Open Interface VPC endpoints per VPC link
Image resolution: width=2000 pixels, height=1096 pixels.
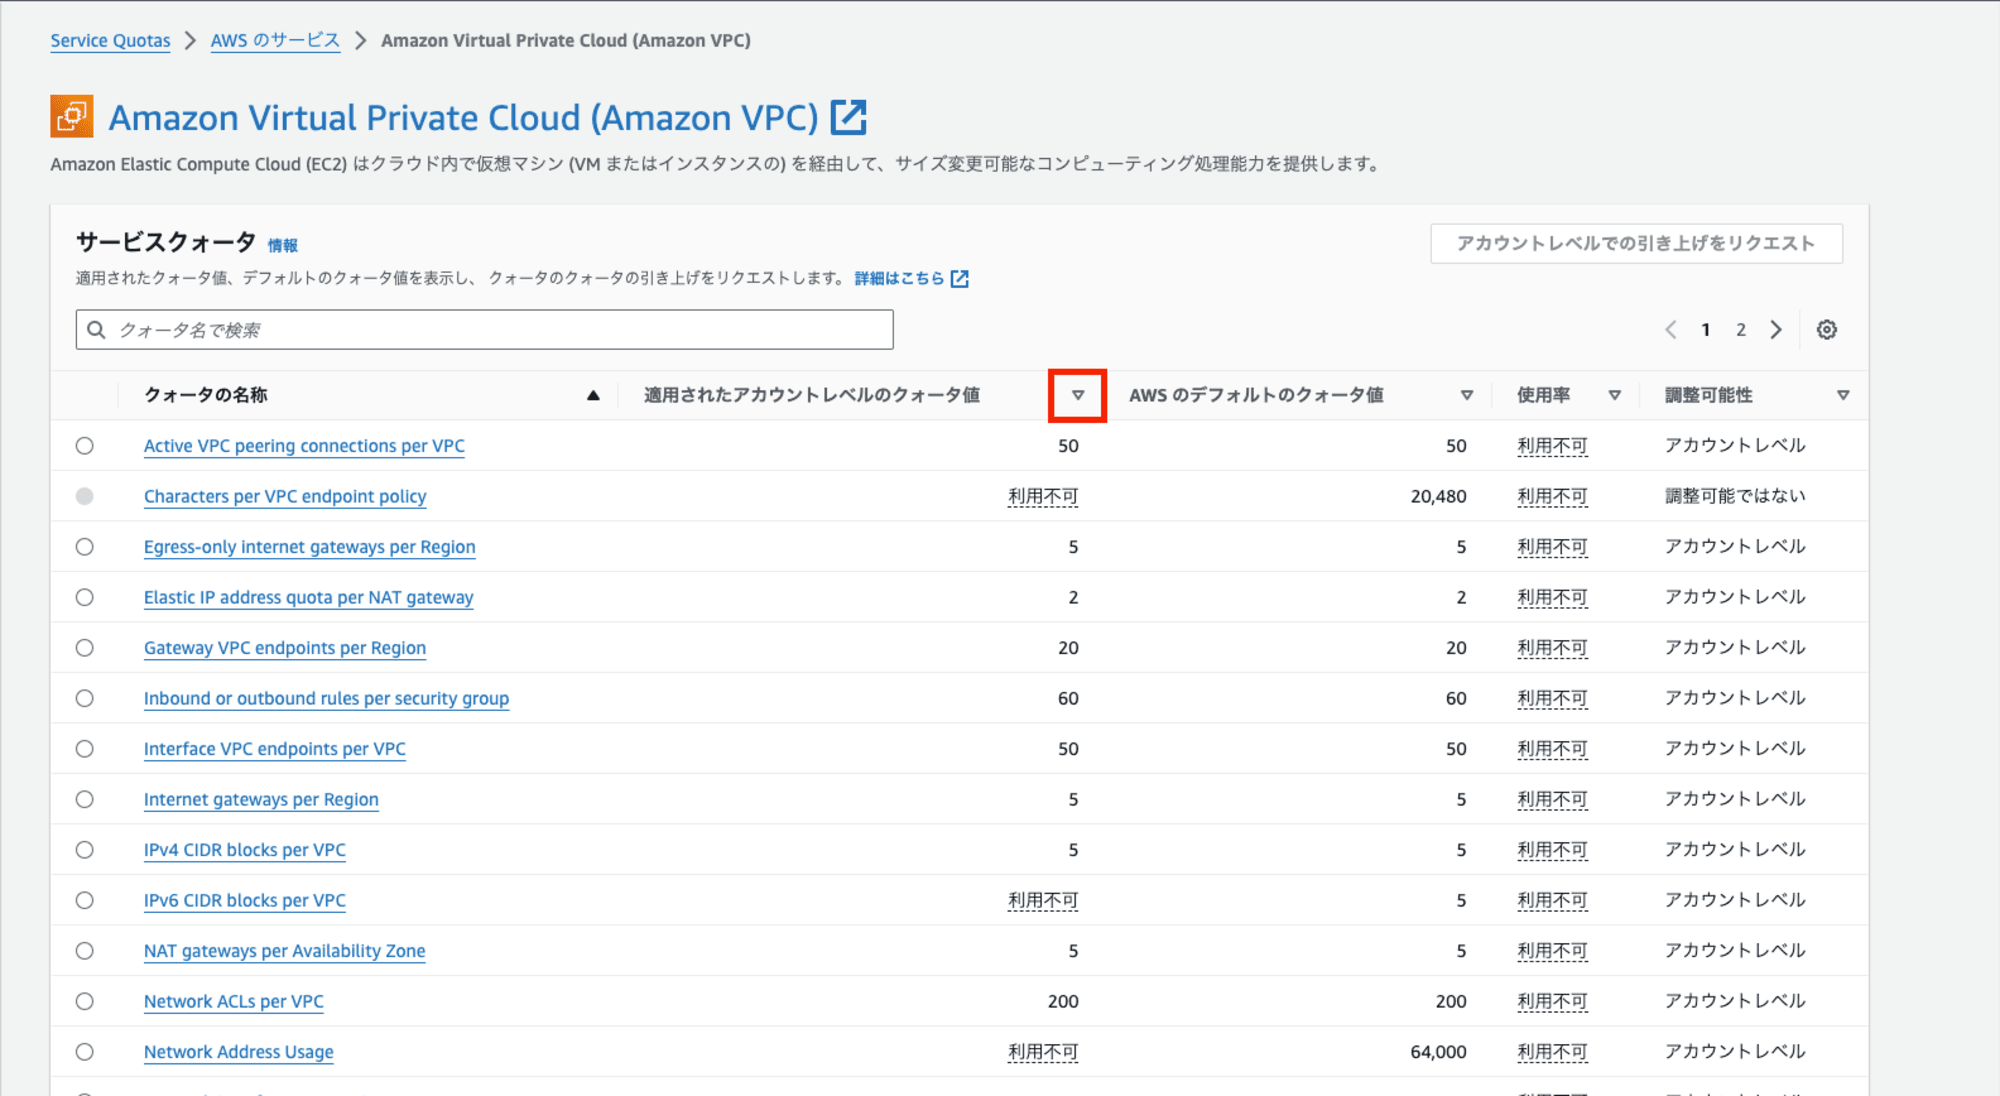click(x=275, y=749)
